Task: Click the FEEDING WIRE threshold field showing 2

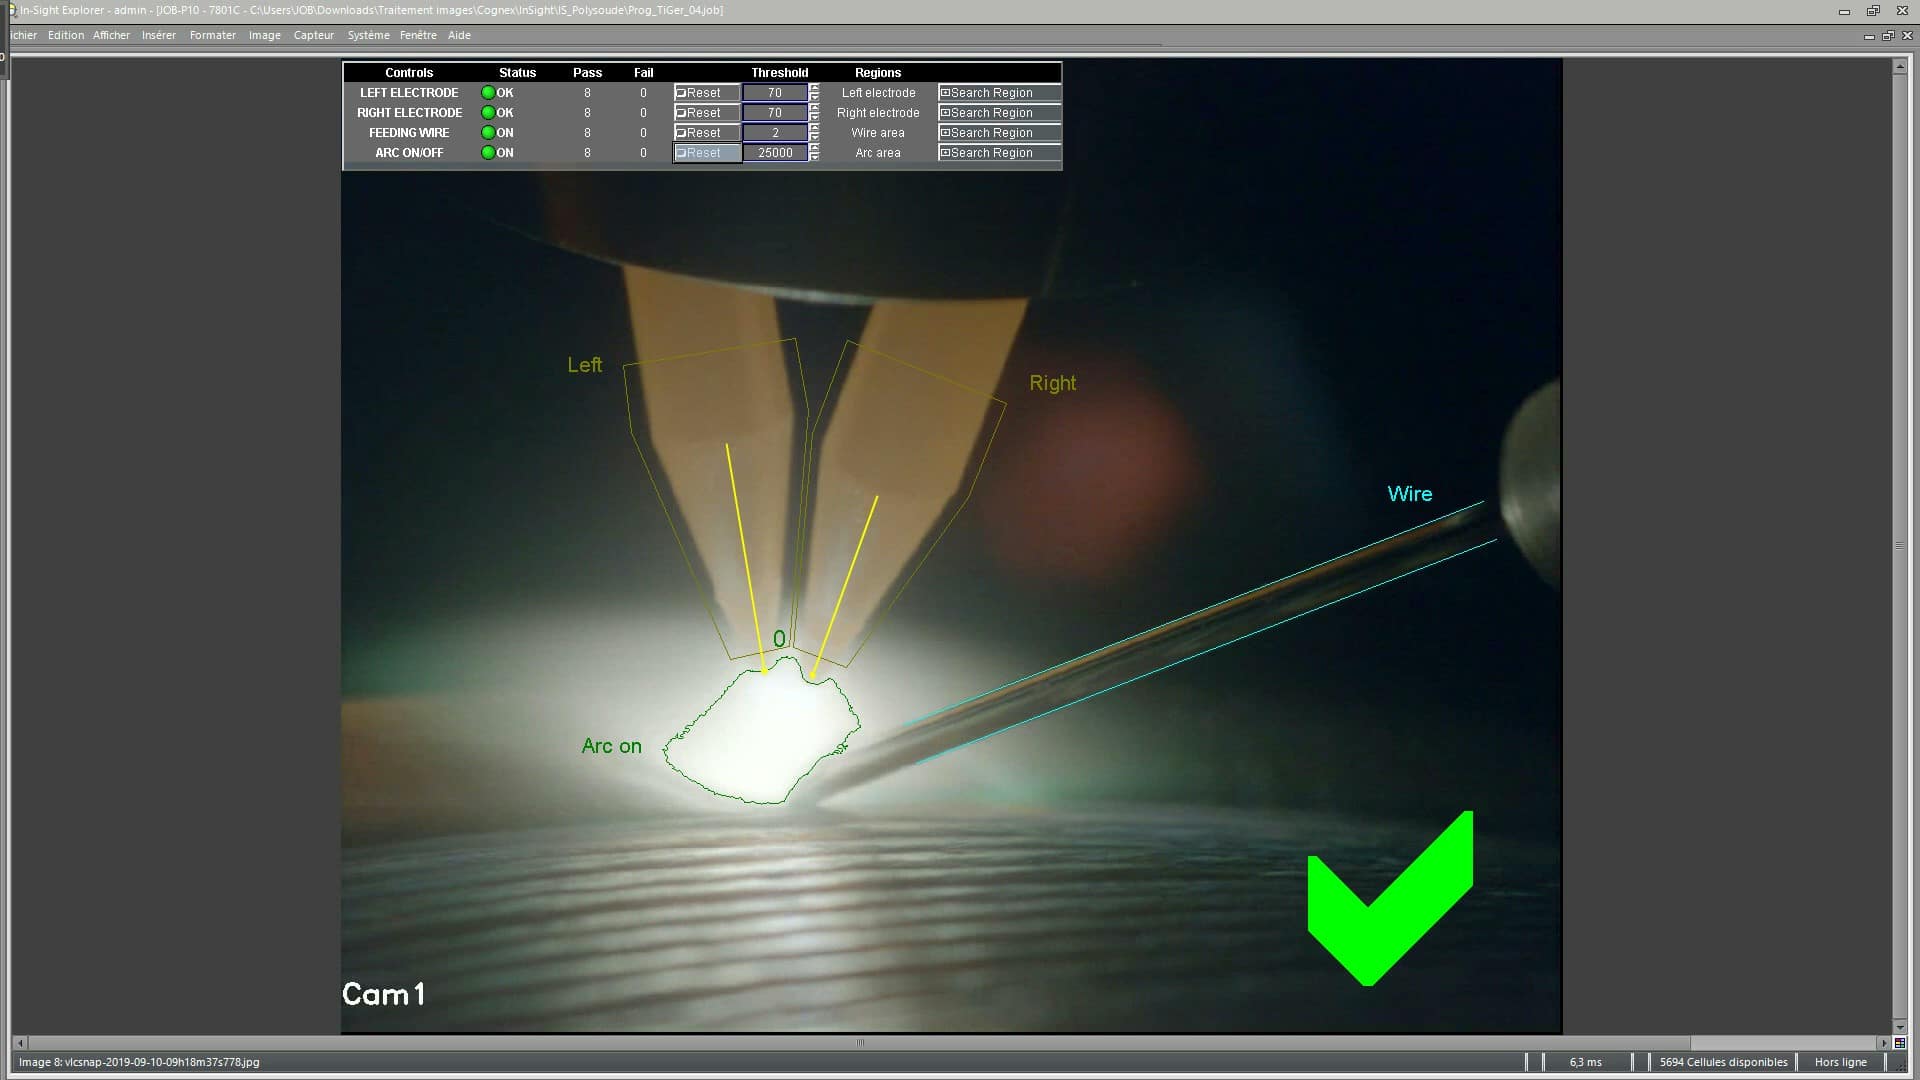Action: click(x=775, y=133)
